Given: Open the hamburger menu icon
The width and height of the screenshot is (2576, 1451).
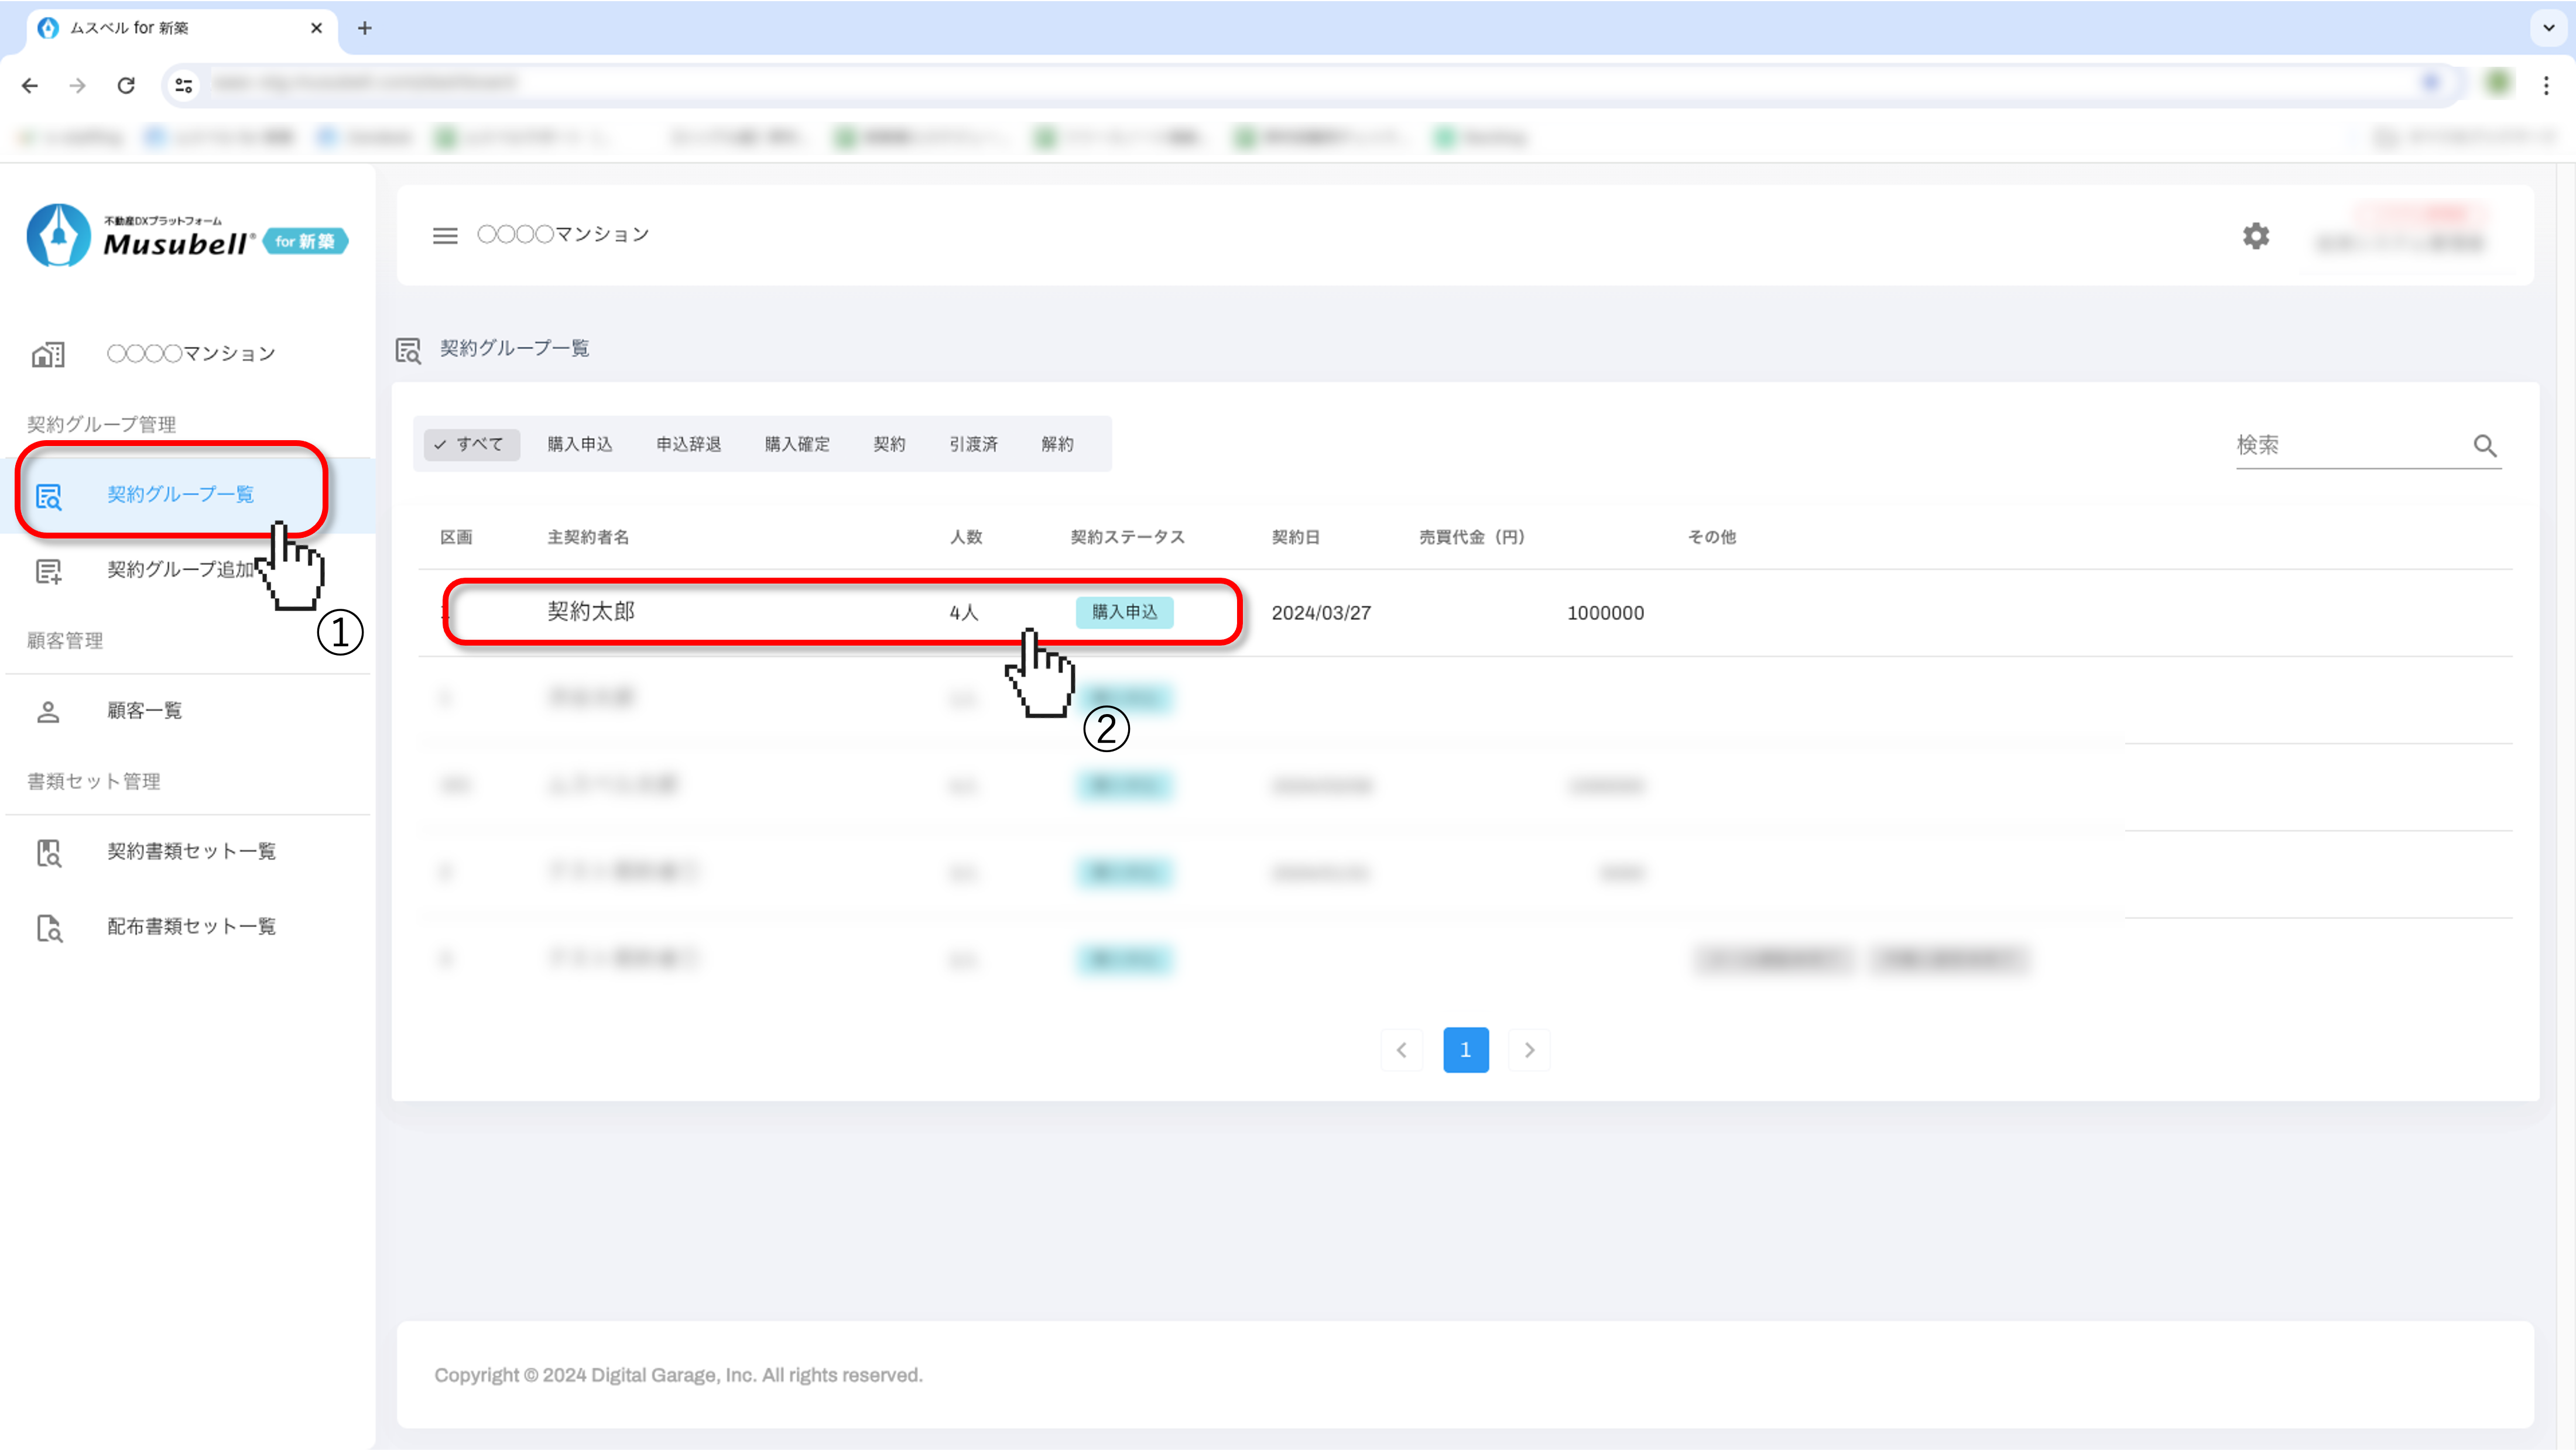Looking at the screenshot, I should pos(445,235).
